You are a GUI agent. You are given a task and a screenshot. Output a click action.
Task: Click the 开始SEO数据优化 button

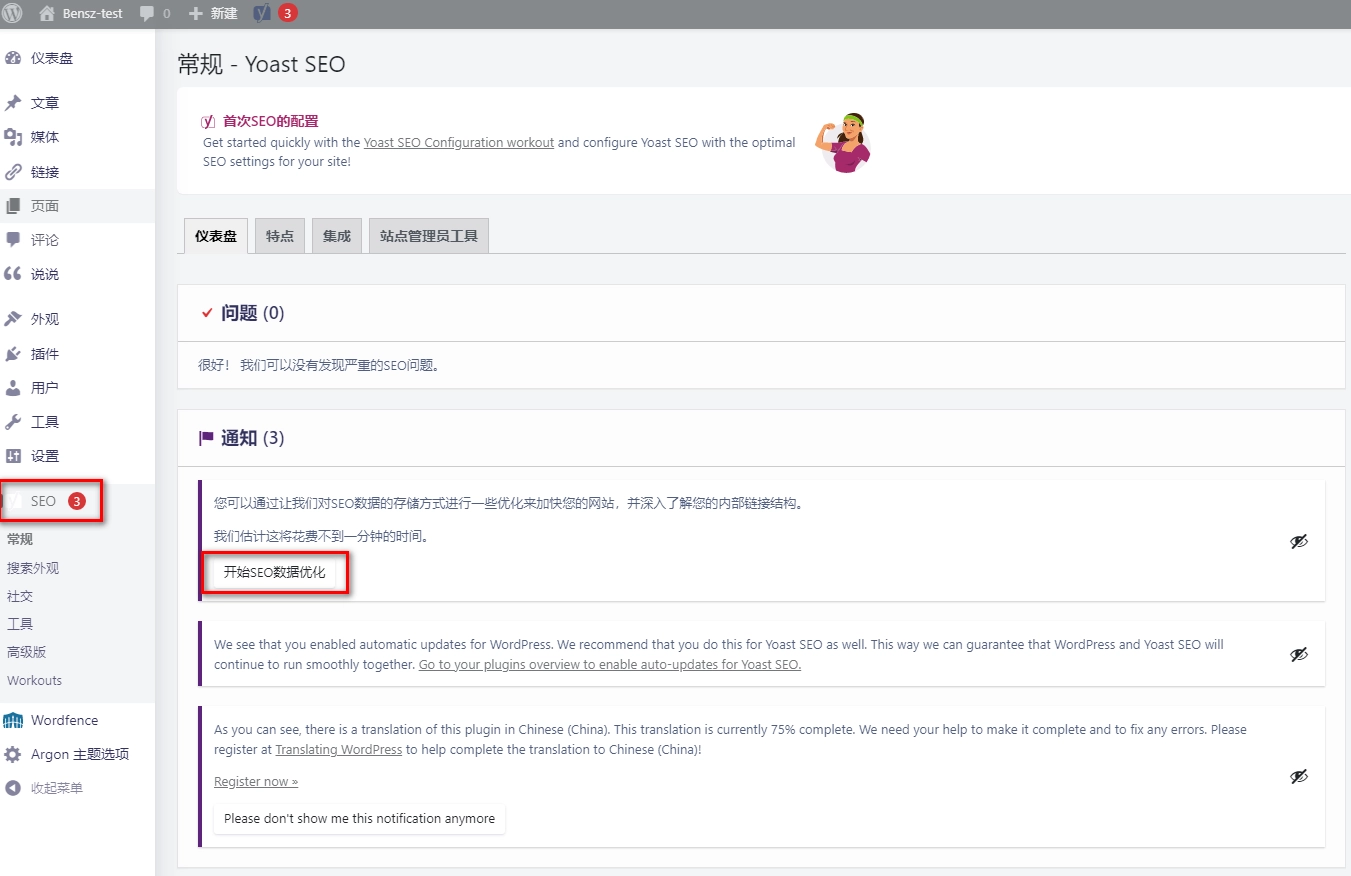coord(275,573)
